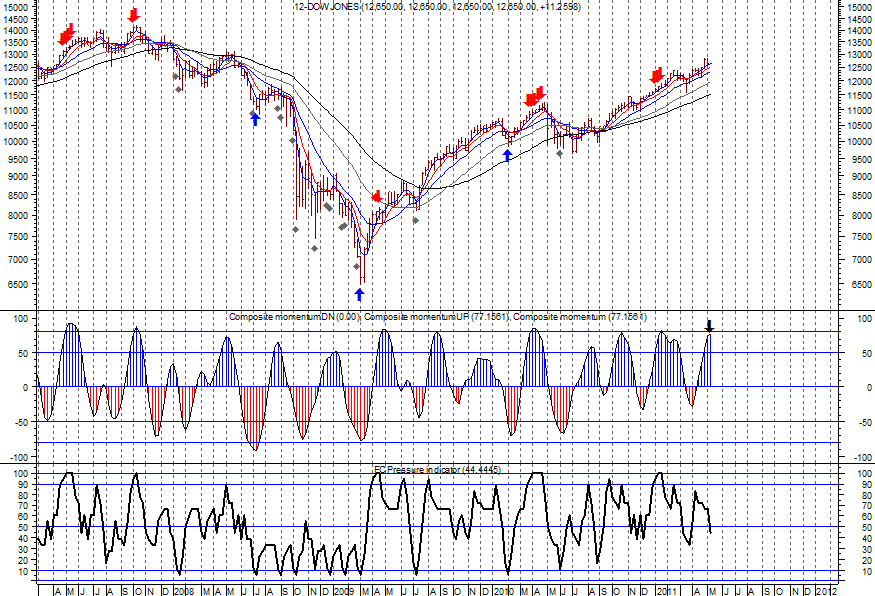Click the black down arrow above Composite momentum
The image size is (875, 596).
pyautogui.click(x=709, y=326)
